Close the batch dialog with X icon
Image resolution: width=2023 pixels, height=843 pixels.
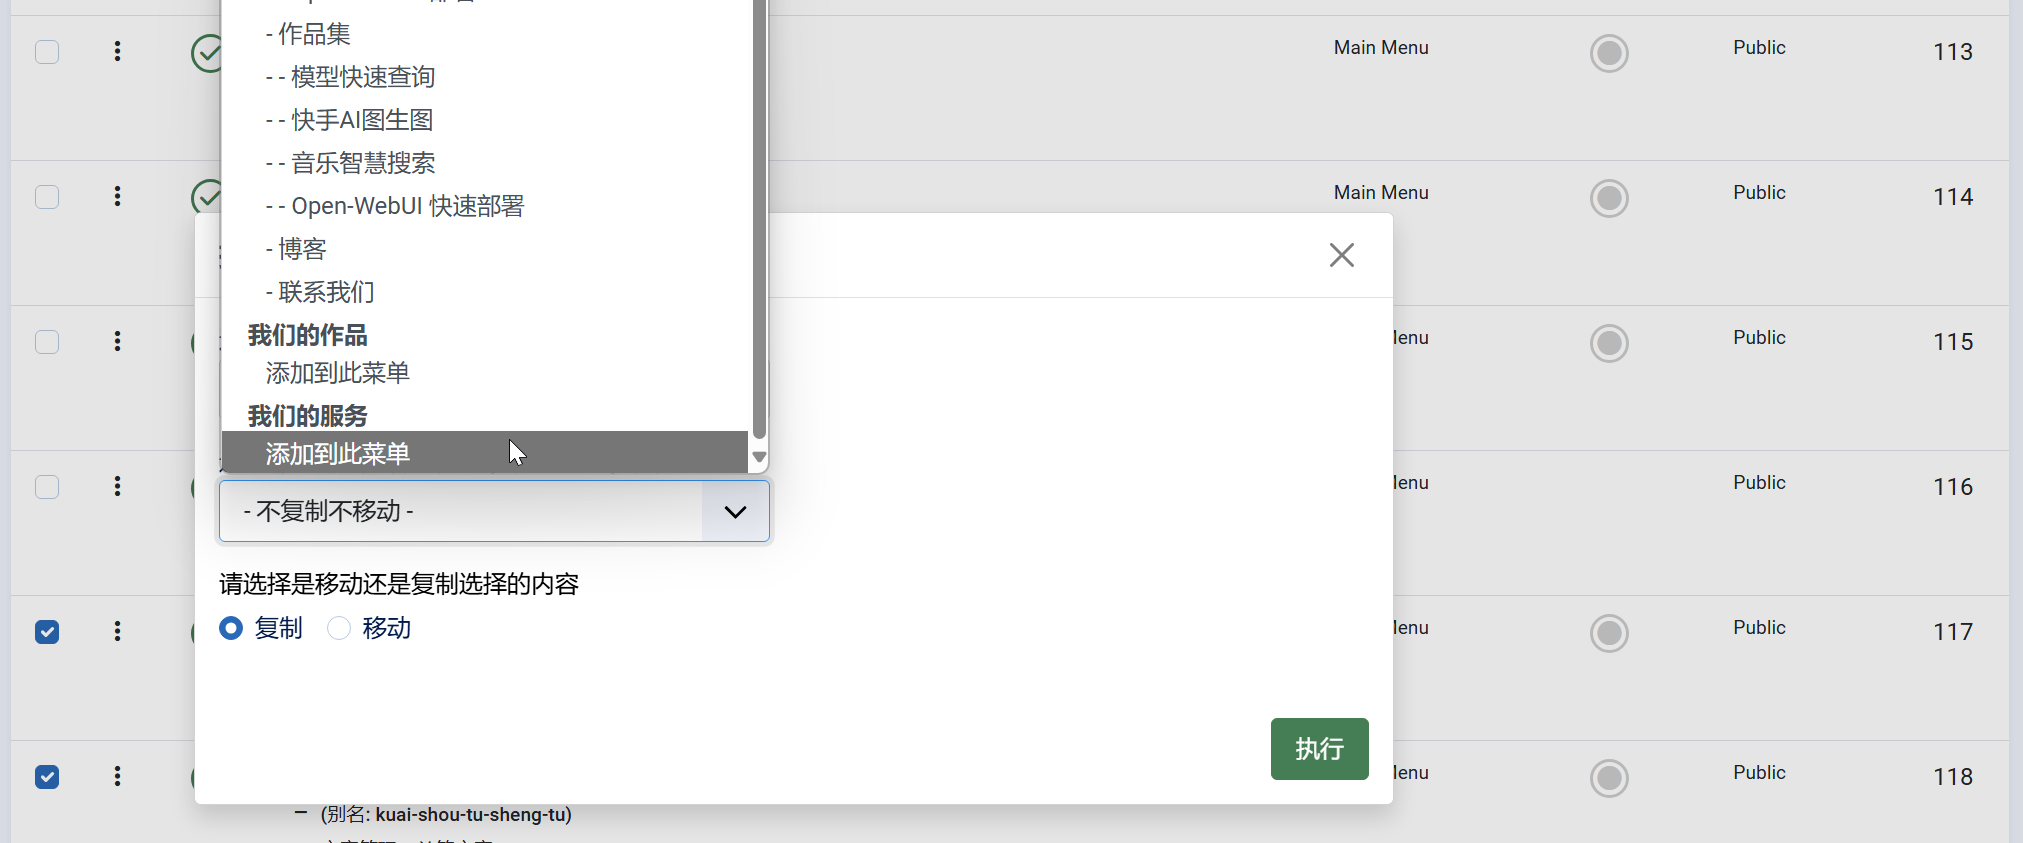[1341, 255]
